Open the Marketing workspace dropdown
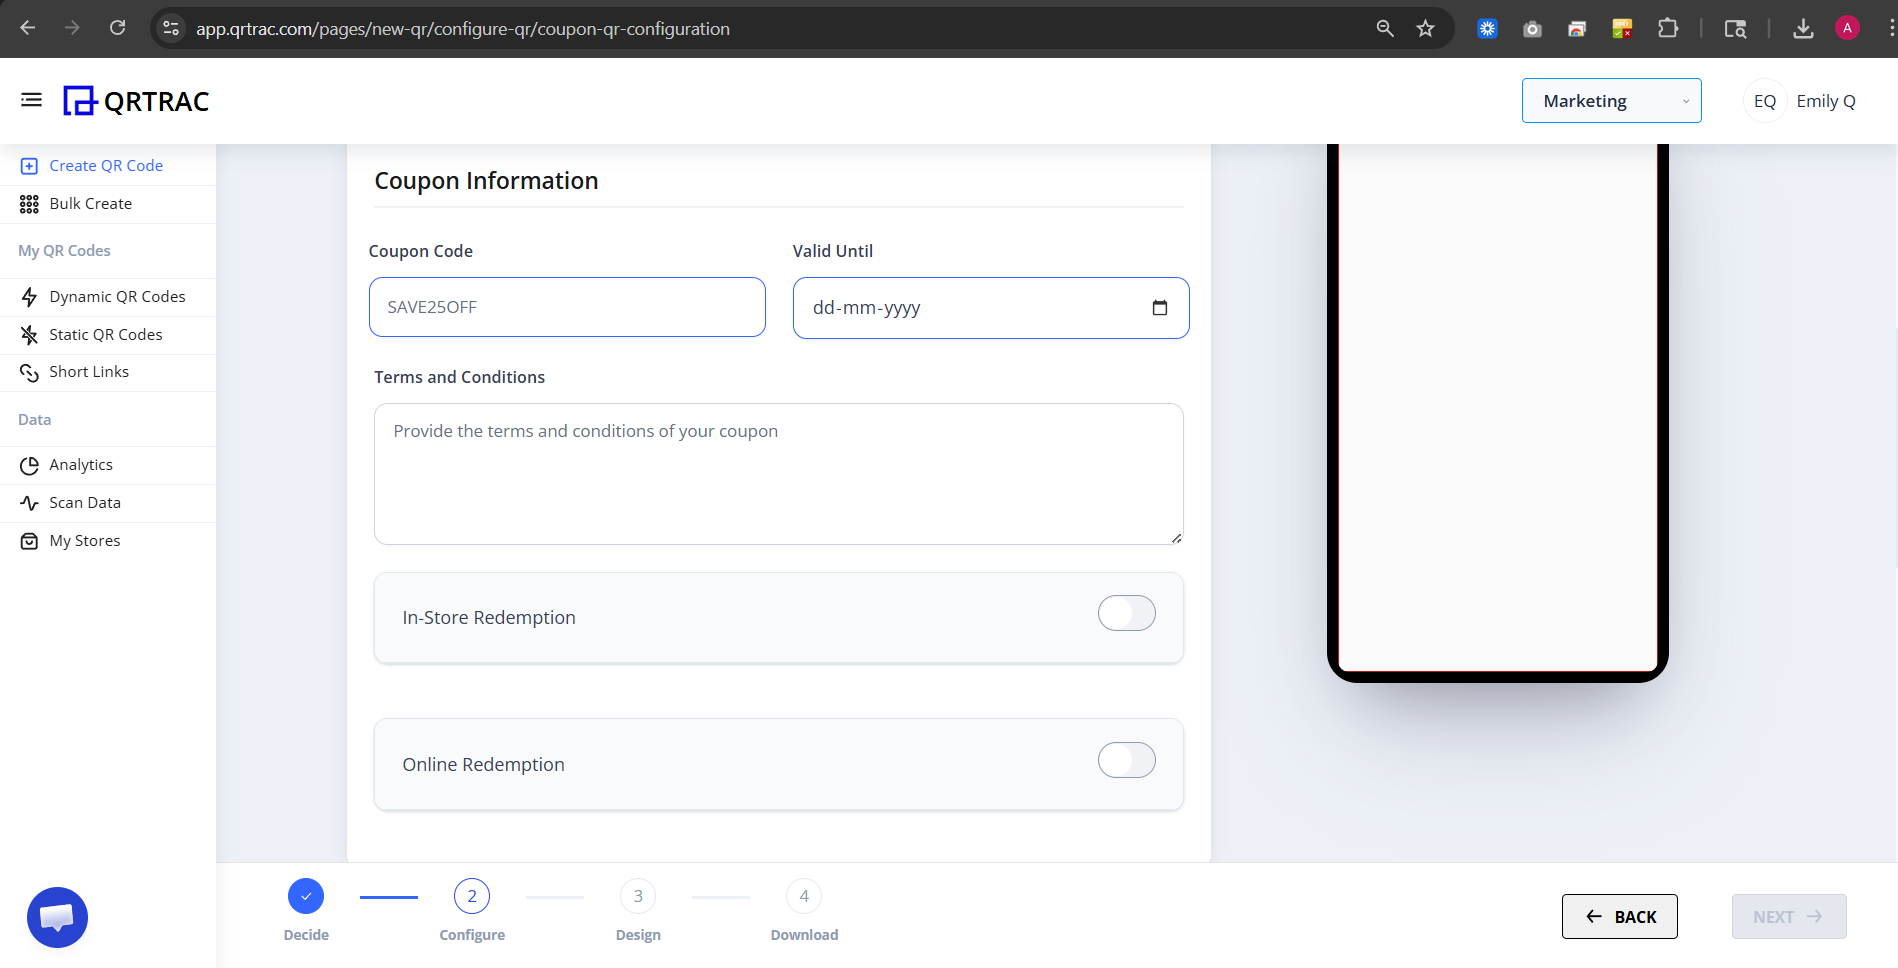 point(1611,100)
